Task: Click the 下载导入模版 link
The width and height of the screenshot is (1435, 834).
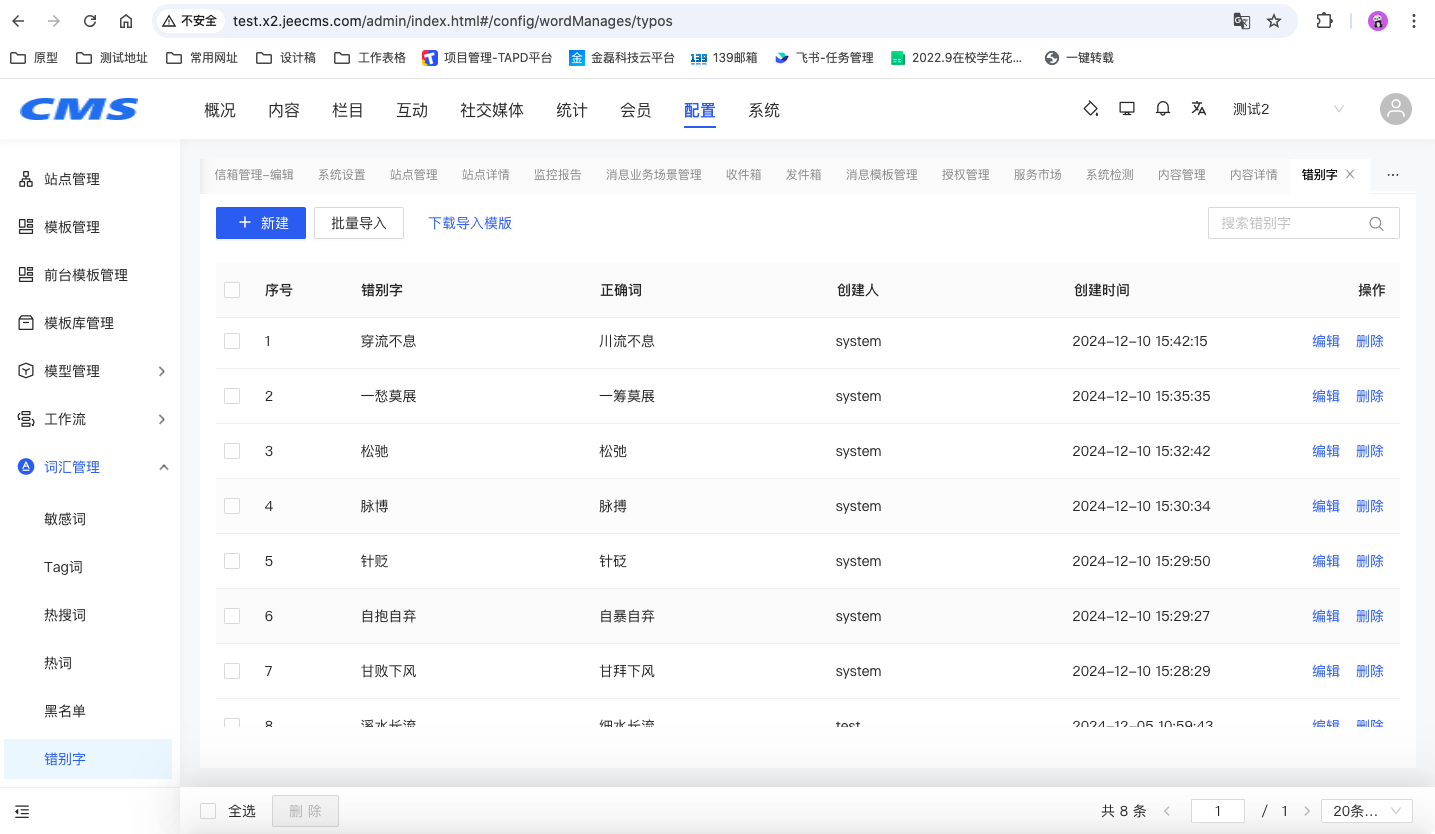Action: (470, 223)
